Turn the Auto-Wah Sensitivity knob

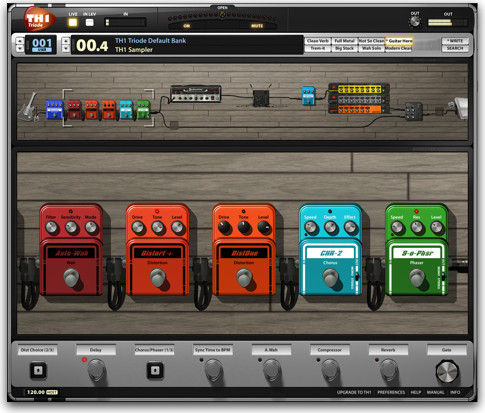click(71, 227)
